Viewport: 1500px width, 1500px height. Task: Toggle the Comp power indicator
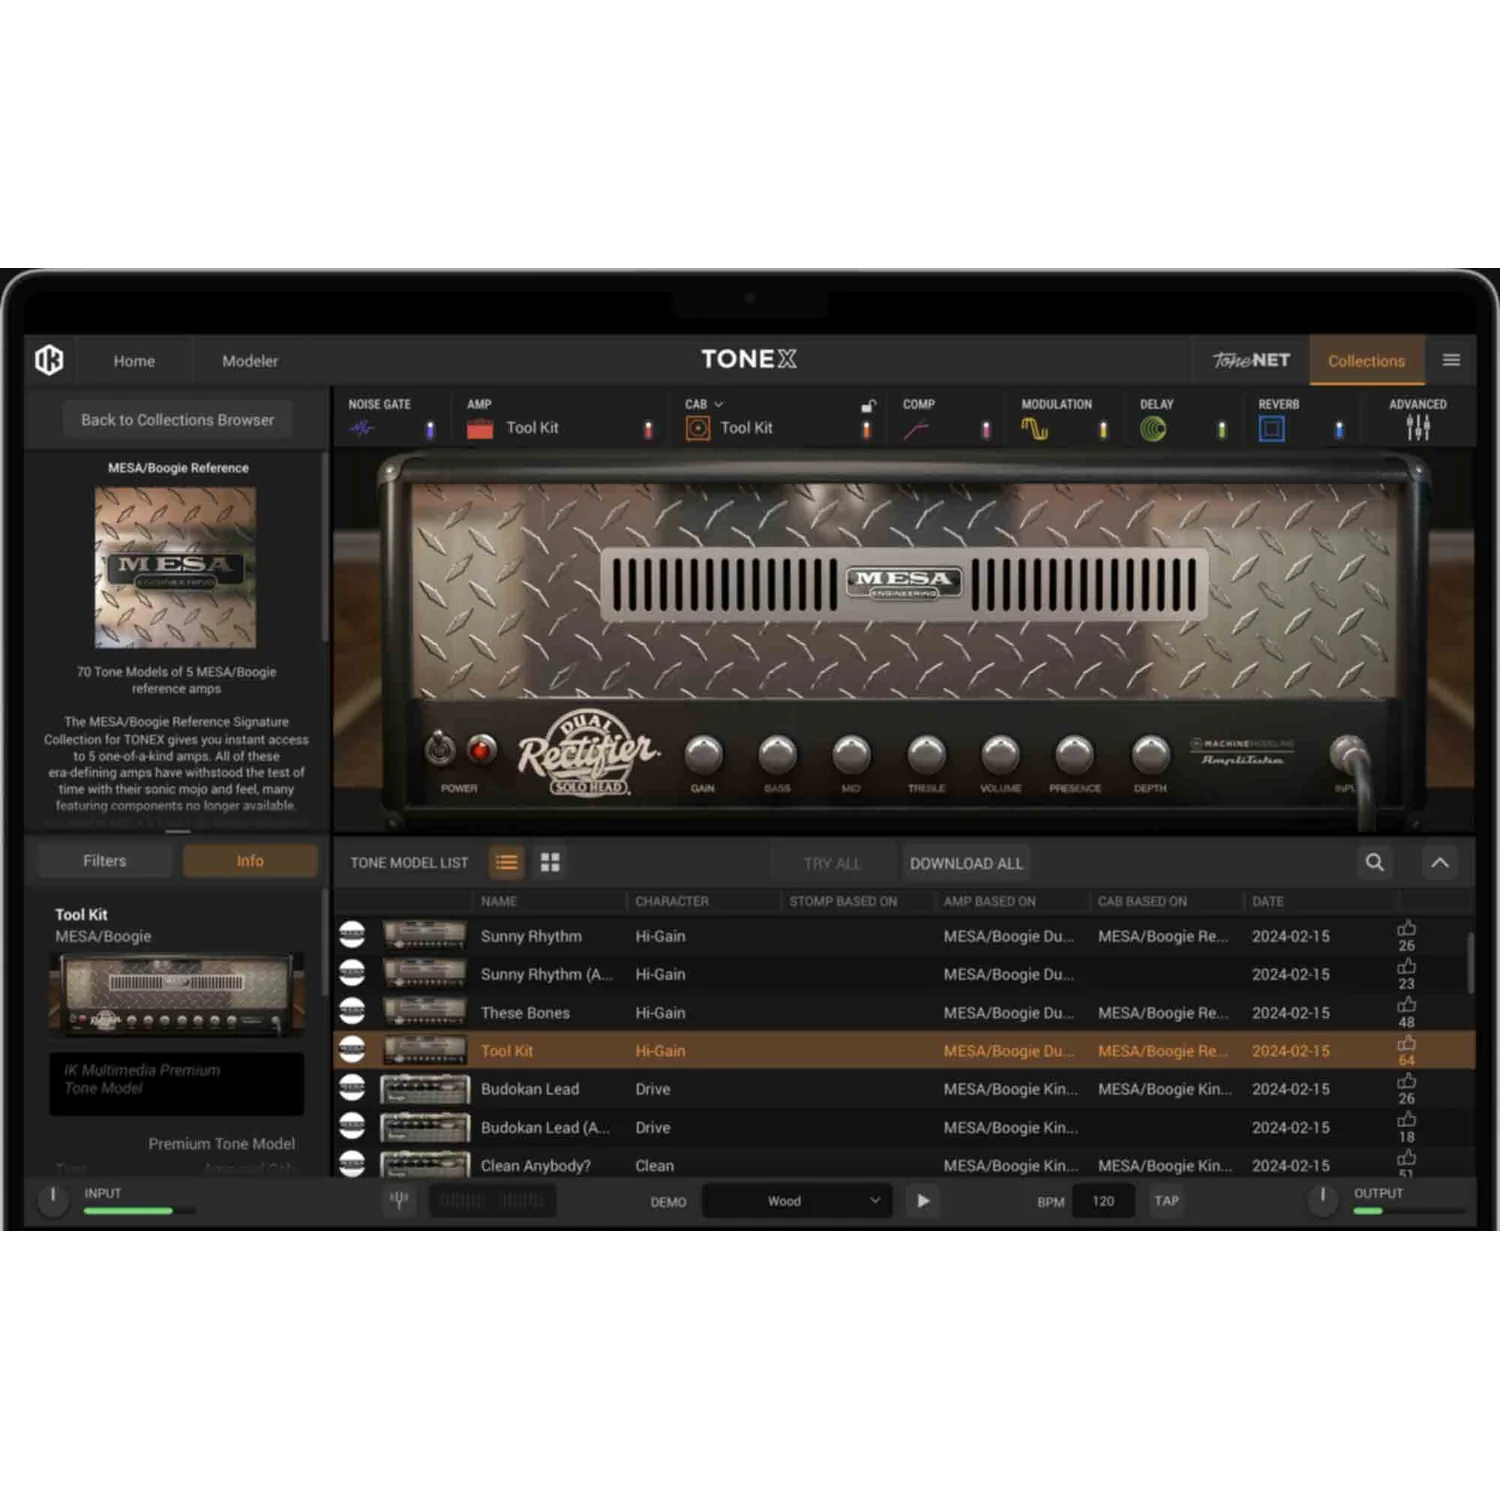[985, 430]
